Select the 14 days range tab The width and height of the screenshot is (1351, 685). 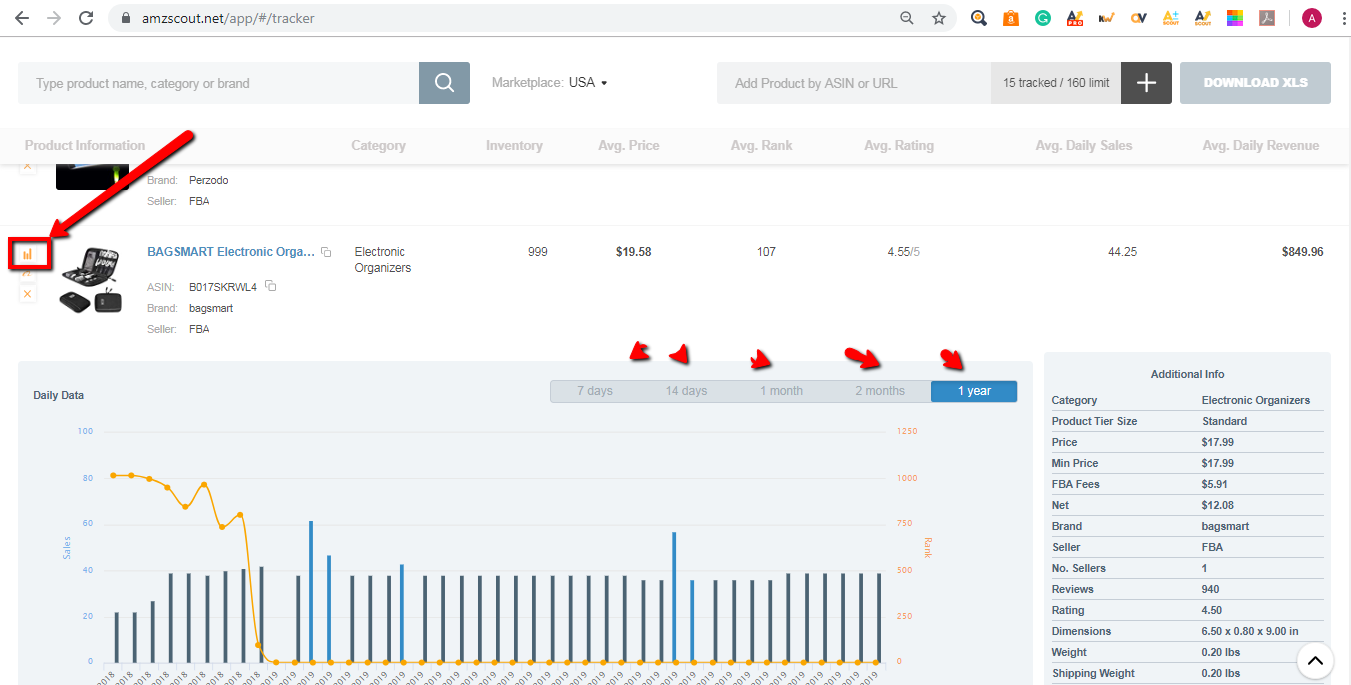[x=687, y=391]
